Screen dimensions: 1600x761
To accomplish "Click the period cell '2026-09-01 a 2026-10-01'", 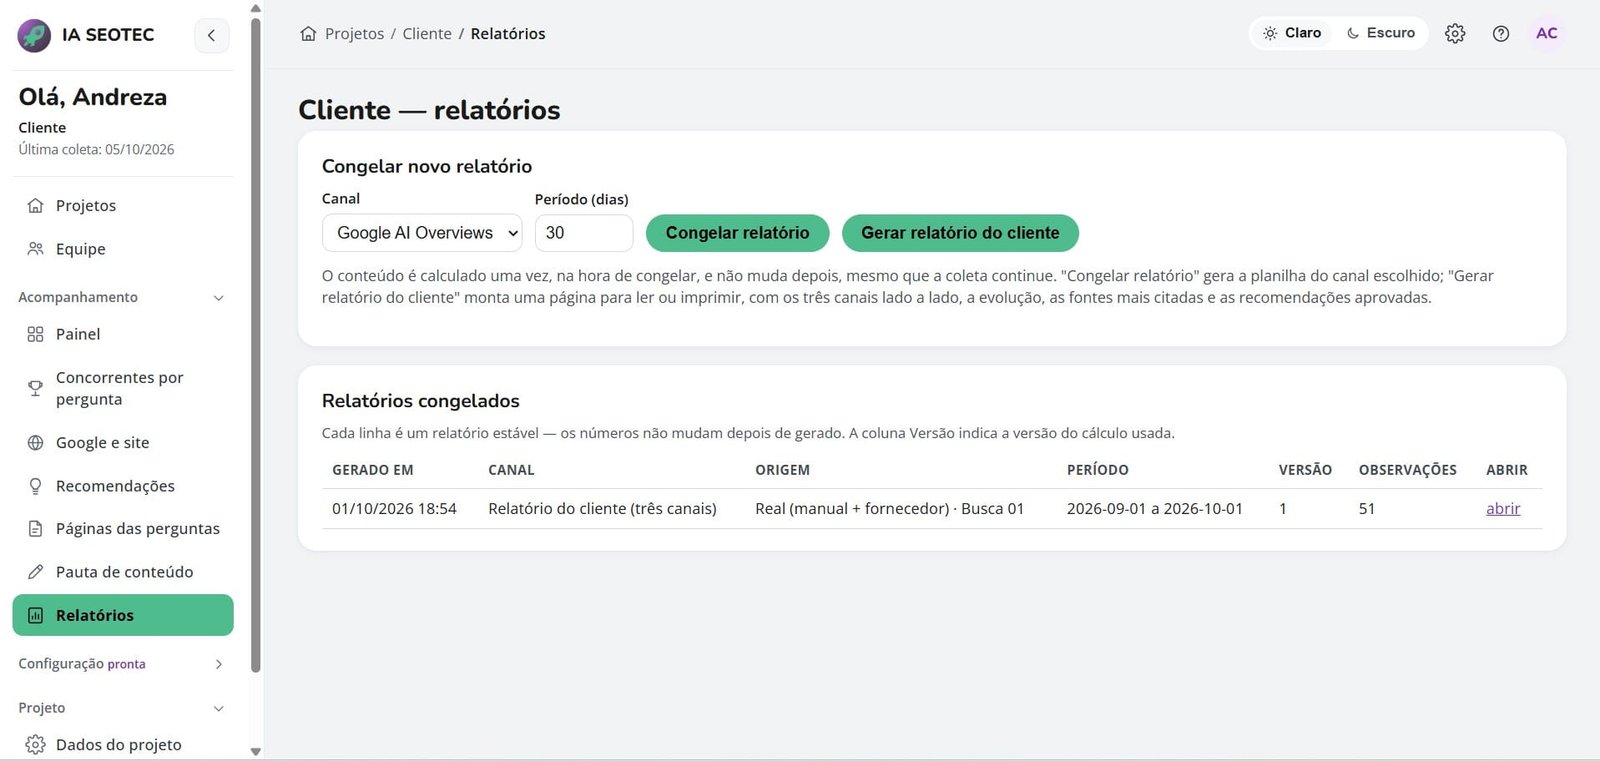I will 1155,508.
